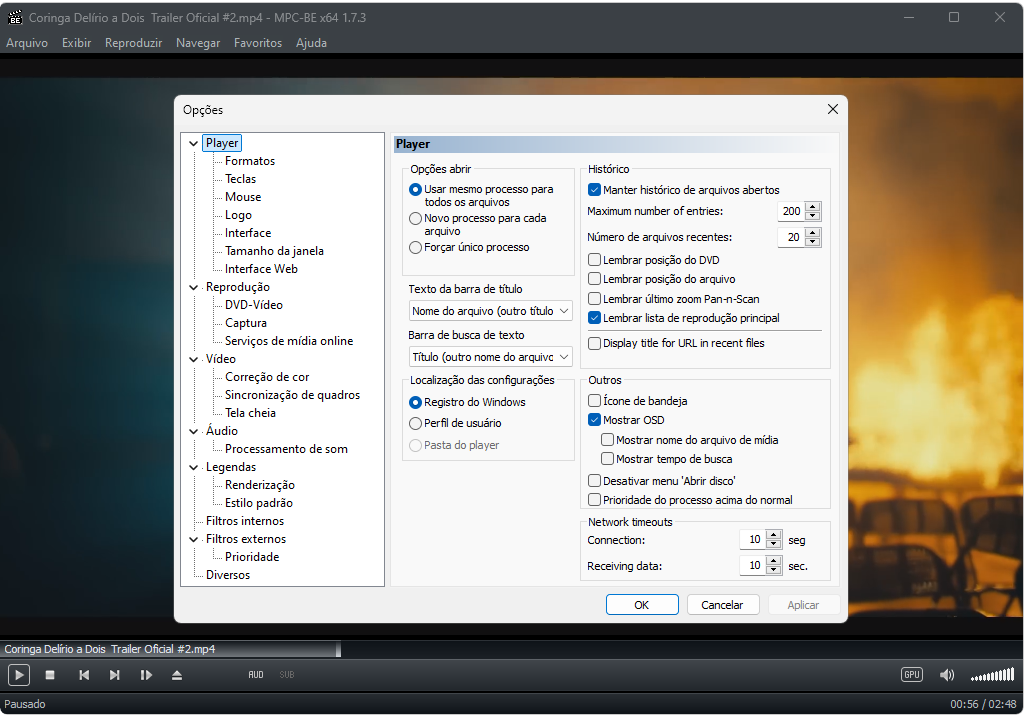Click the Play button in the player
1024x715 pixels.
coord(18,675)
